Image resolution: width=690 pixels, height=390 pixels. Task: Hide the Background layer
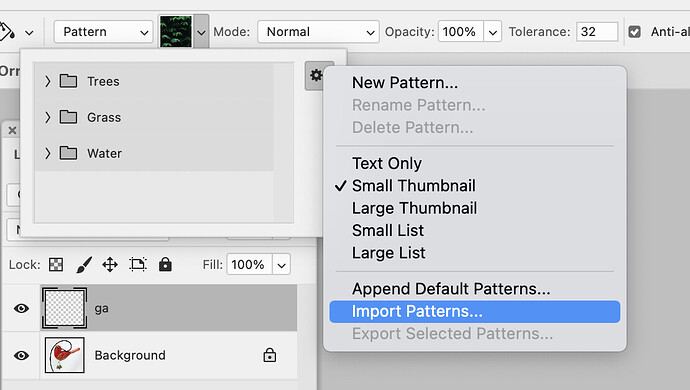[x=22, y=355]
